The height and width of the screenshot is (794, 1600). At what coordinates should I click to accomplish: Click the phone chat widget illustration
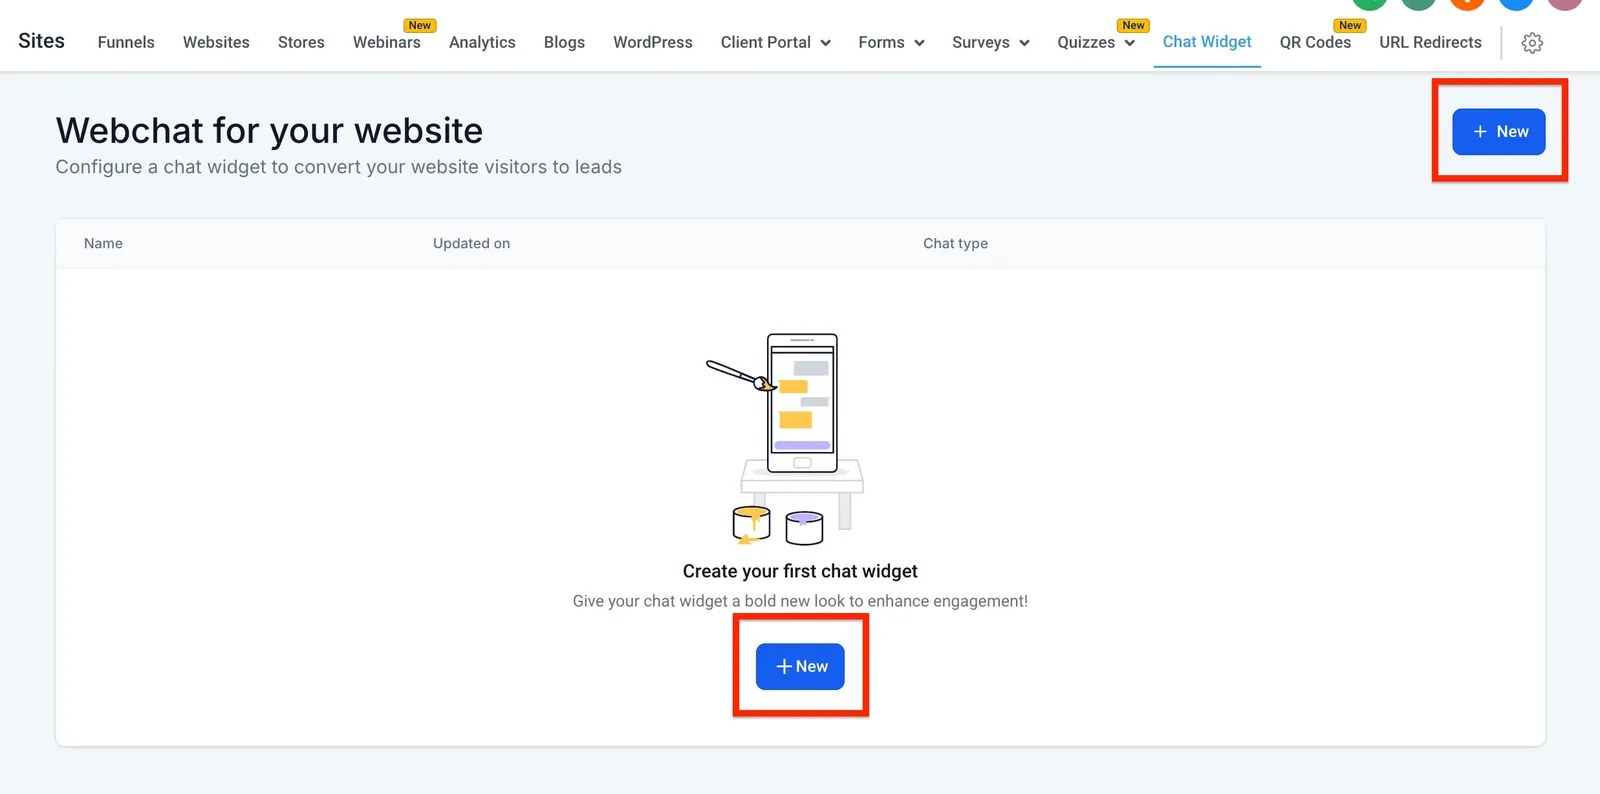785,438
